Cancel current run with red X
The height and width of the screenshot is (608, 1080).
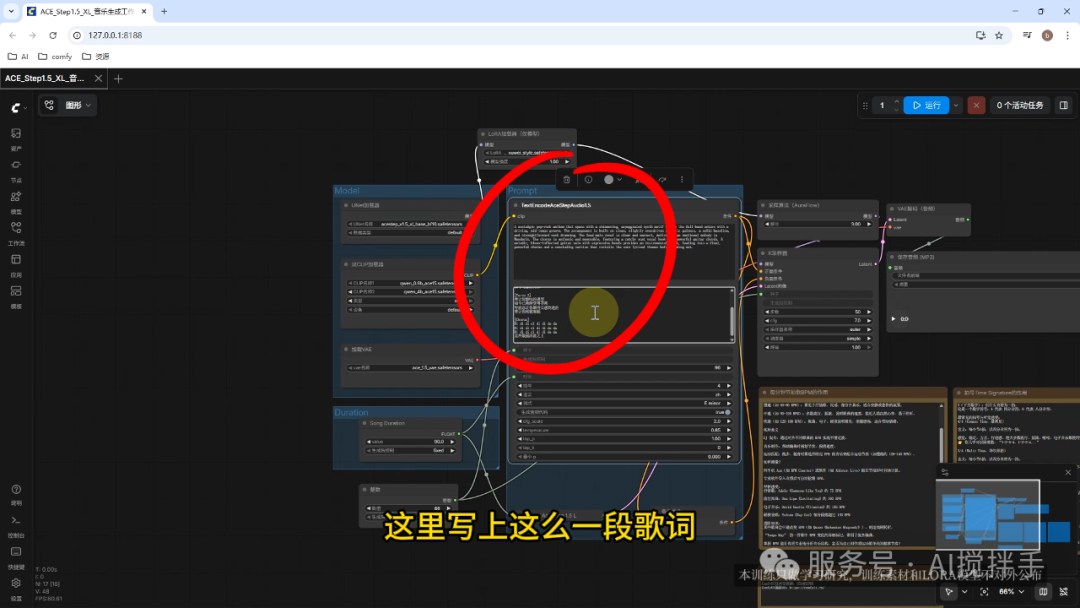(x=976, y=105)
